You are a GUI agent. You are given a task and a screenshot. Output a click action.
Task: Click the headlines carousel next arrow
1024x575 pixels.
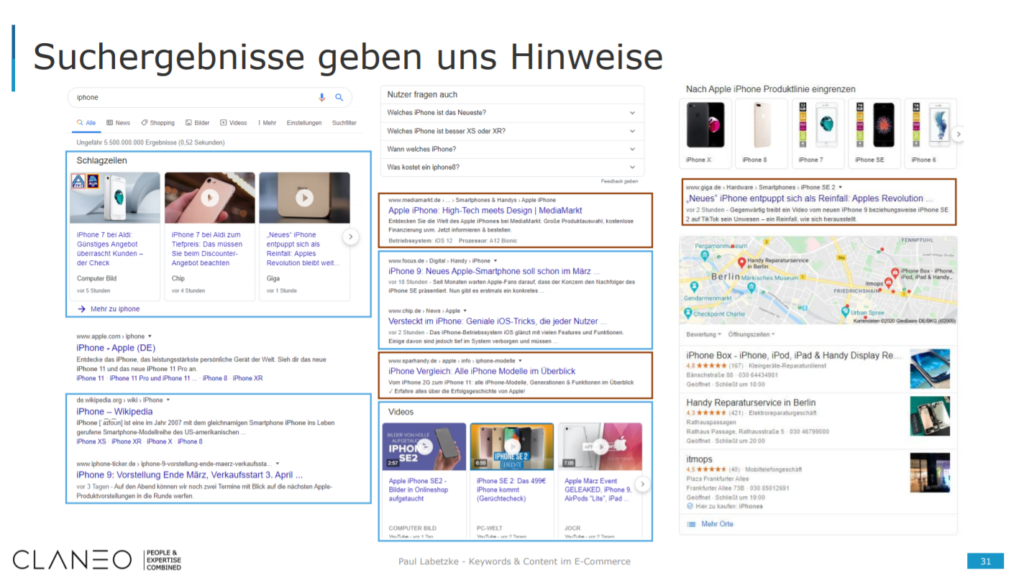pos(351,237)
